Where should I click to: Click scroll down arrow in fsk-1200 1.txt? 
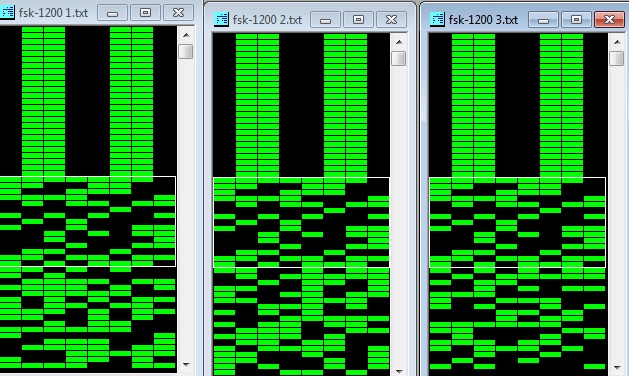(186, 364)
